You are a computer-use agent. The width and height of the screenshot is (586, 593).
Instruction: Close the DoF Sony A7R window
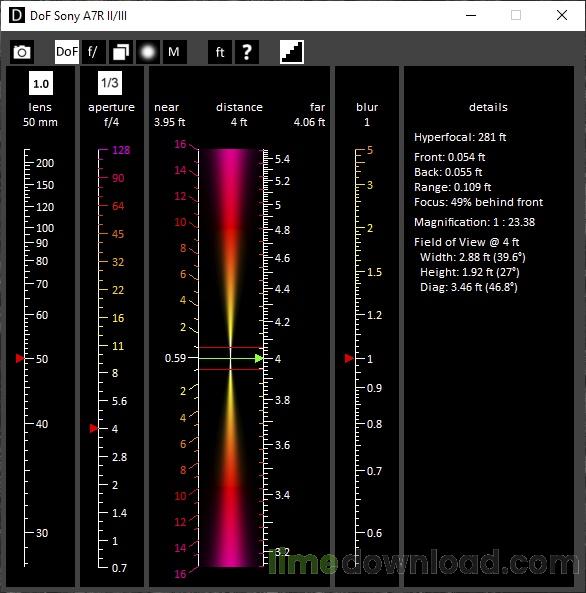pos(562,16)
